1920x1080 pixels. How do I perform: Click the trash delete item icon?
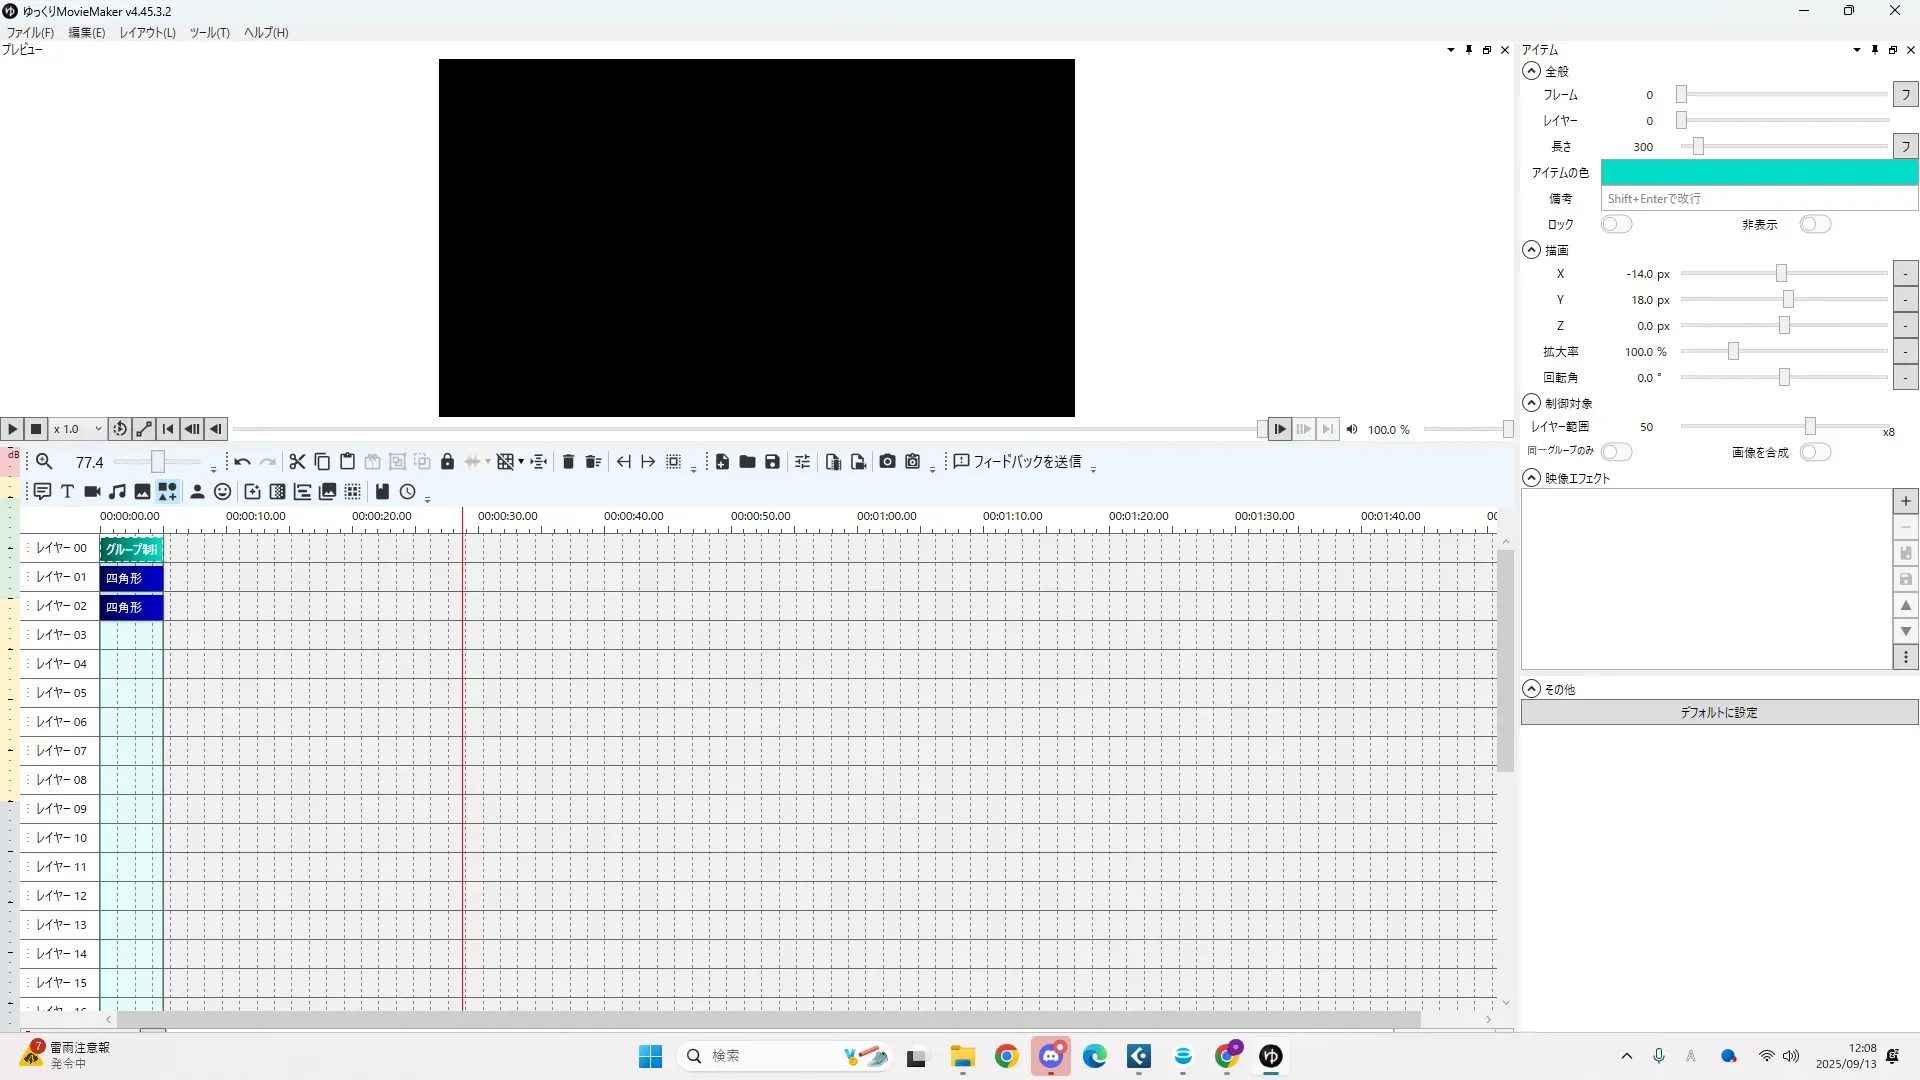point(568,462)
